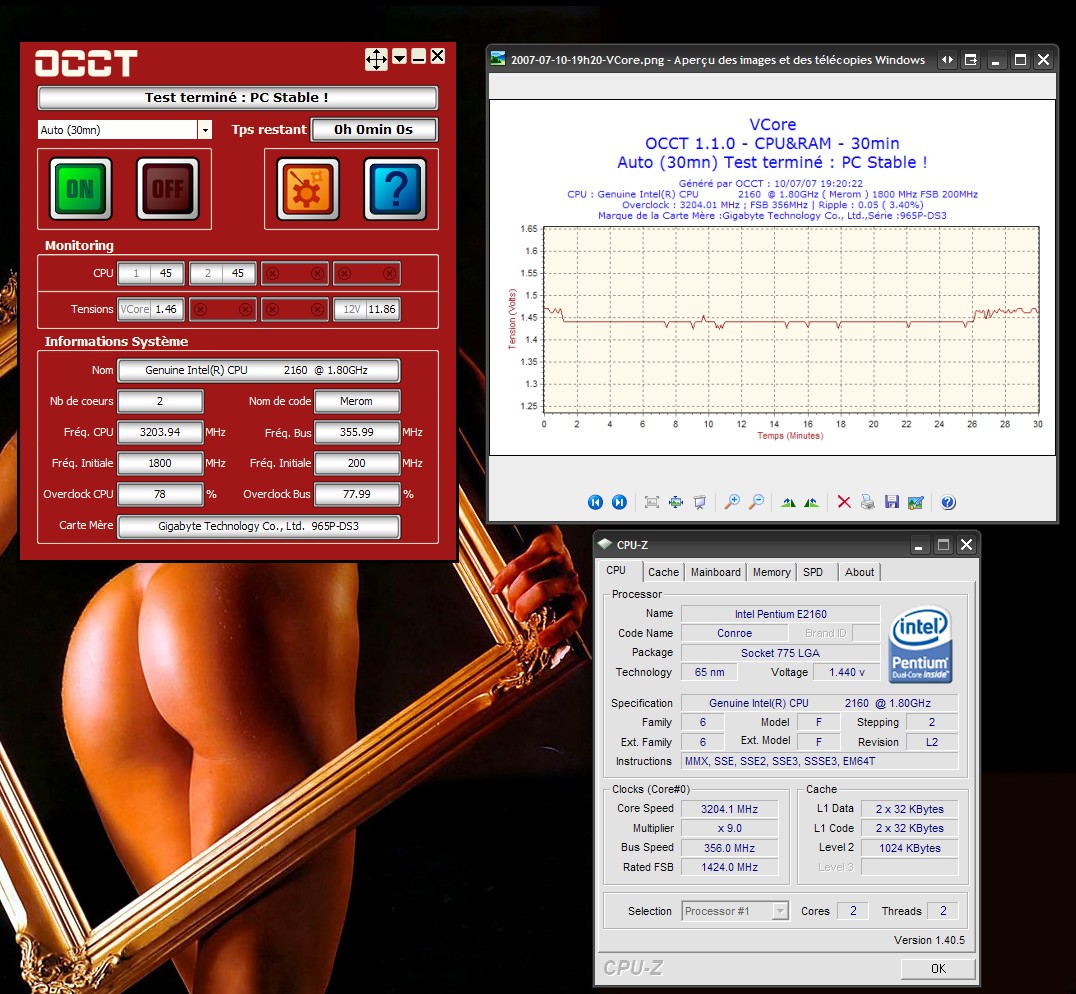The width and height of the screenshot is (1076, 994).
Task: Click the blue question mark help button in OCCT
Action: [x=395, y=188]
